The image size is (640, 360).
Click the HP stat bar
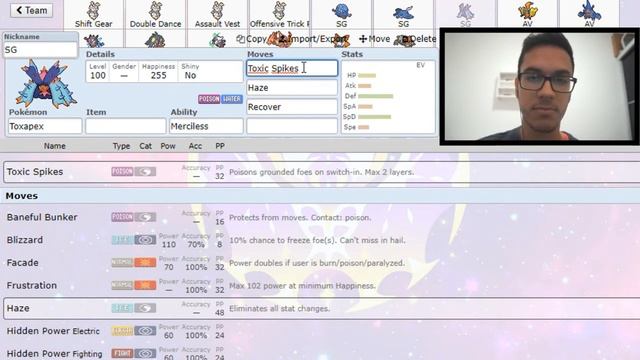coord(367,75)
